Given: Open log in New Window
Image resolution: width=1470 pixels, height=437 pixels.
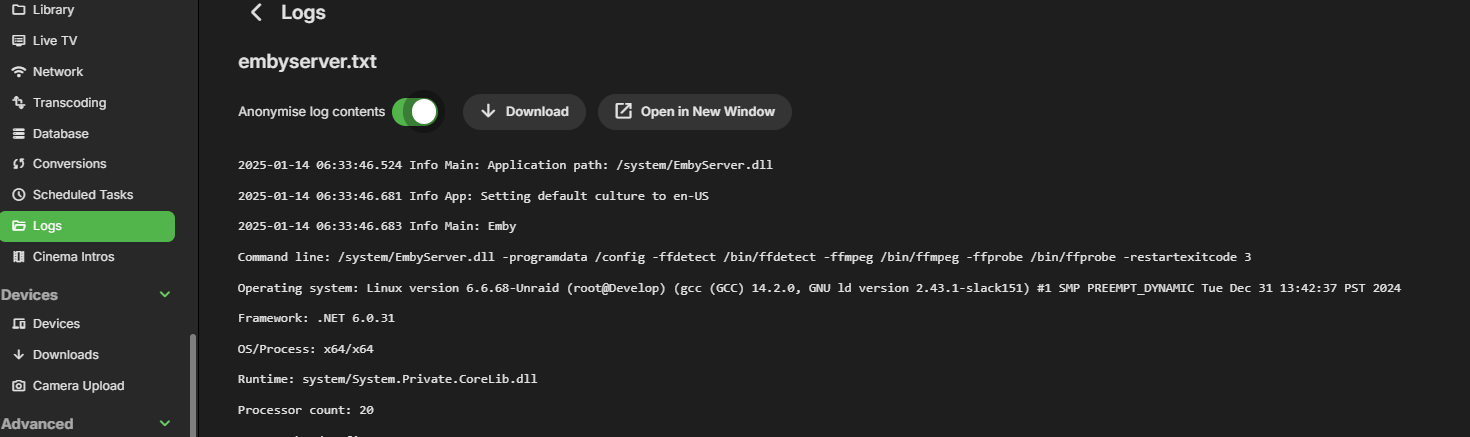Looking at the screenshot, I should (x=694, y=112).
